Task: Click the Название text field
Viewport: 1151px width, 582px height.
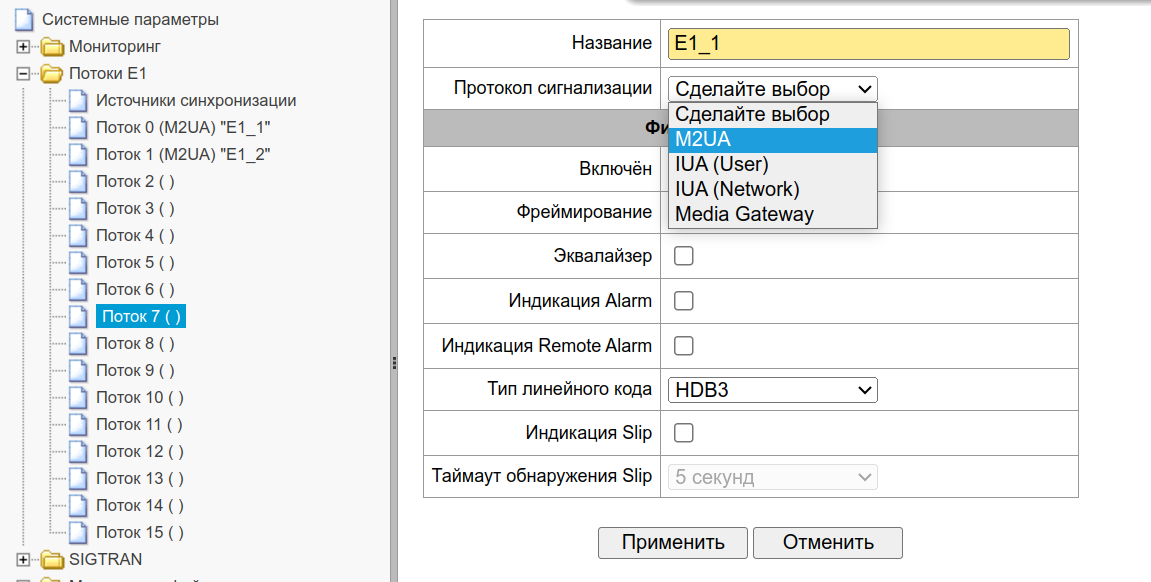Action: pyautogui.click(x=868, y=44)
